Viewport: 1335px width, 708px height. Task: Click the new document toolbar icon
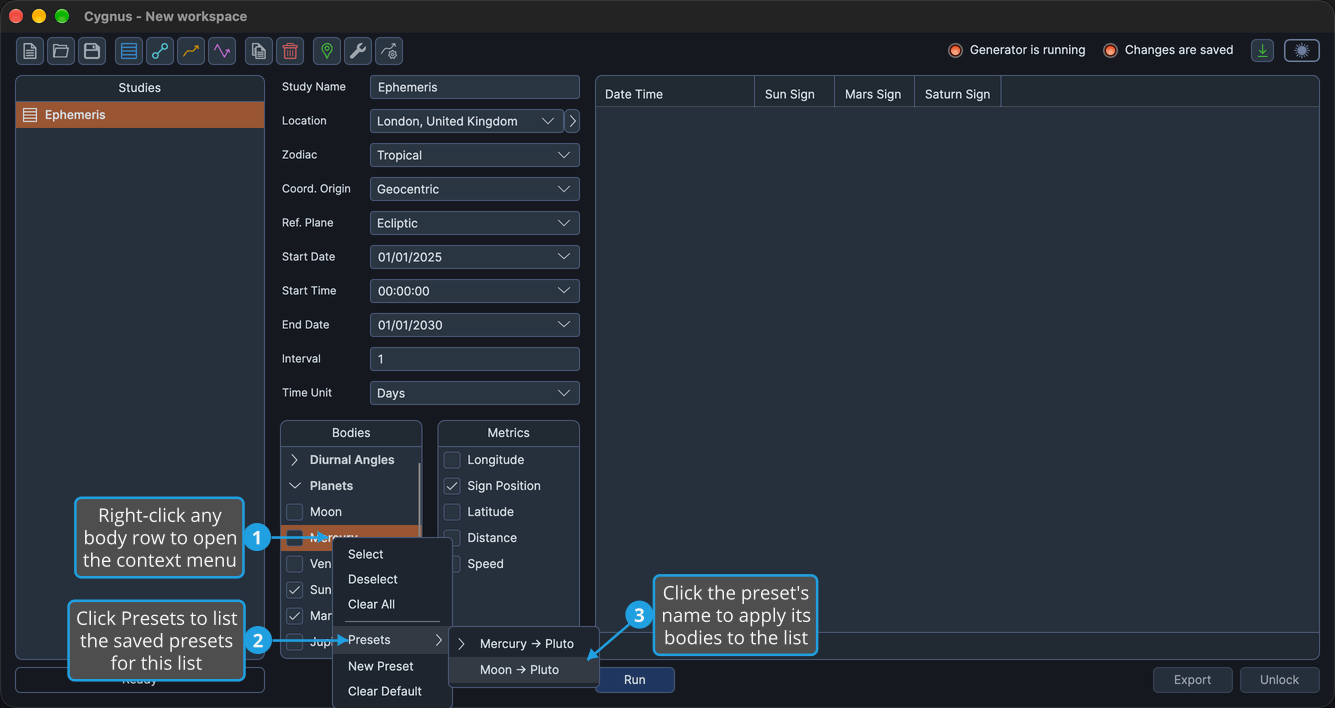coord(30,51)
